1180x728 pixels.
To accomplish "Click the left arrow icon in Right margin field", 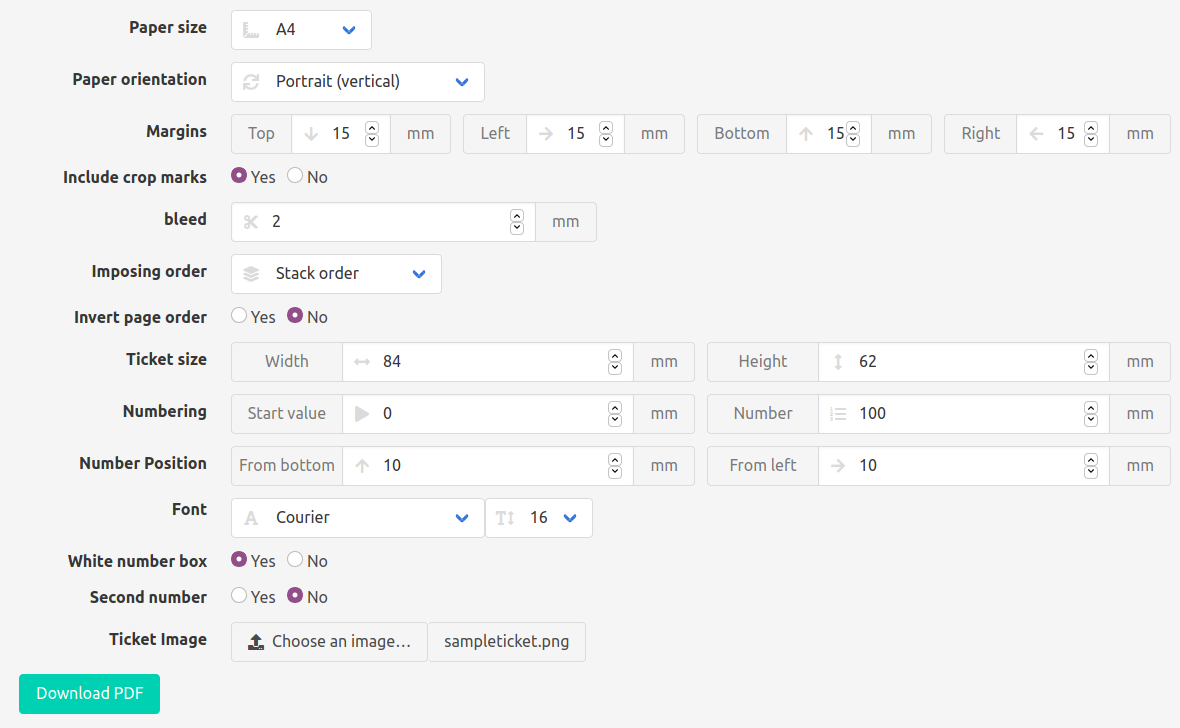I will pyautogui.click(x=1036, y=134).
